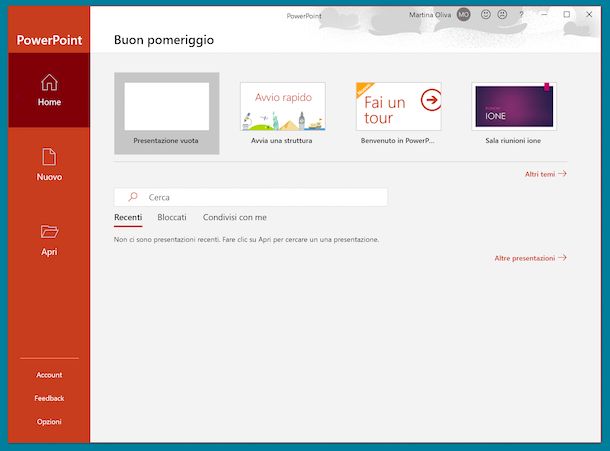This screenshot has height=451, width=610.
Task: Start the Benvenuto in PowerPoint tour
Action: [398, 106]
